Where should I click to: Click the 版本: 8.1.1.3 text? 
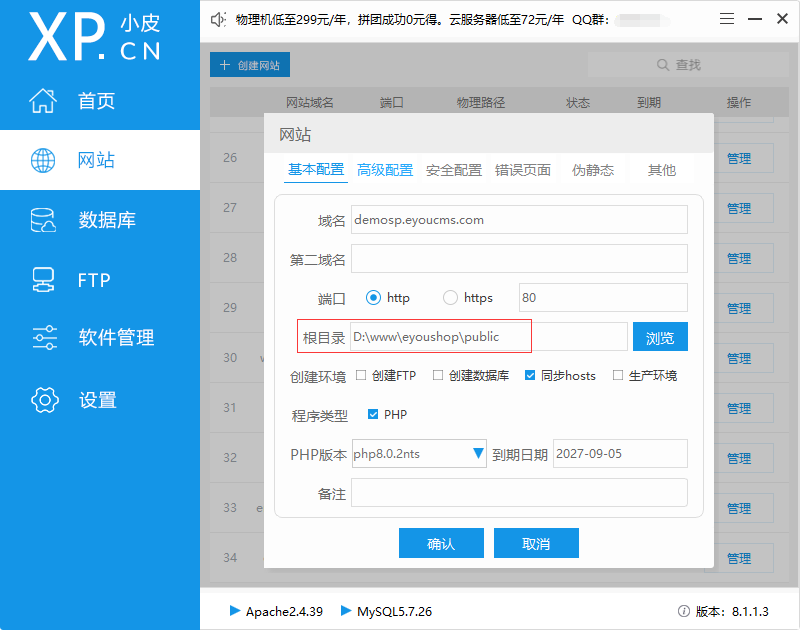click(x=732, y=611)
